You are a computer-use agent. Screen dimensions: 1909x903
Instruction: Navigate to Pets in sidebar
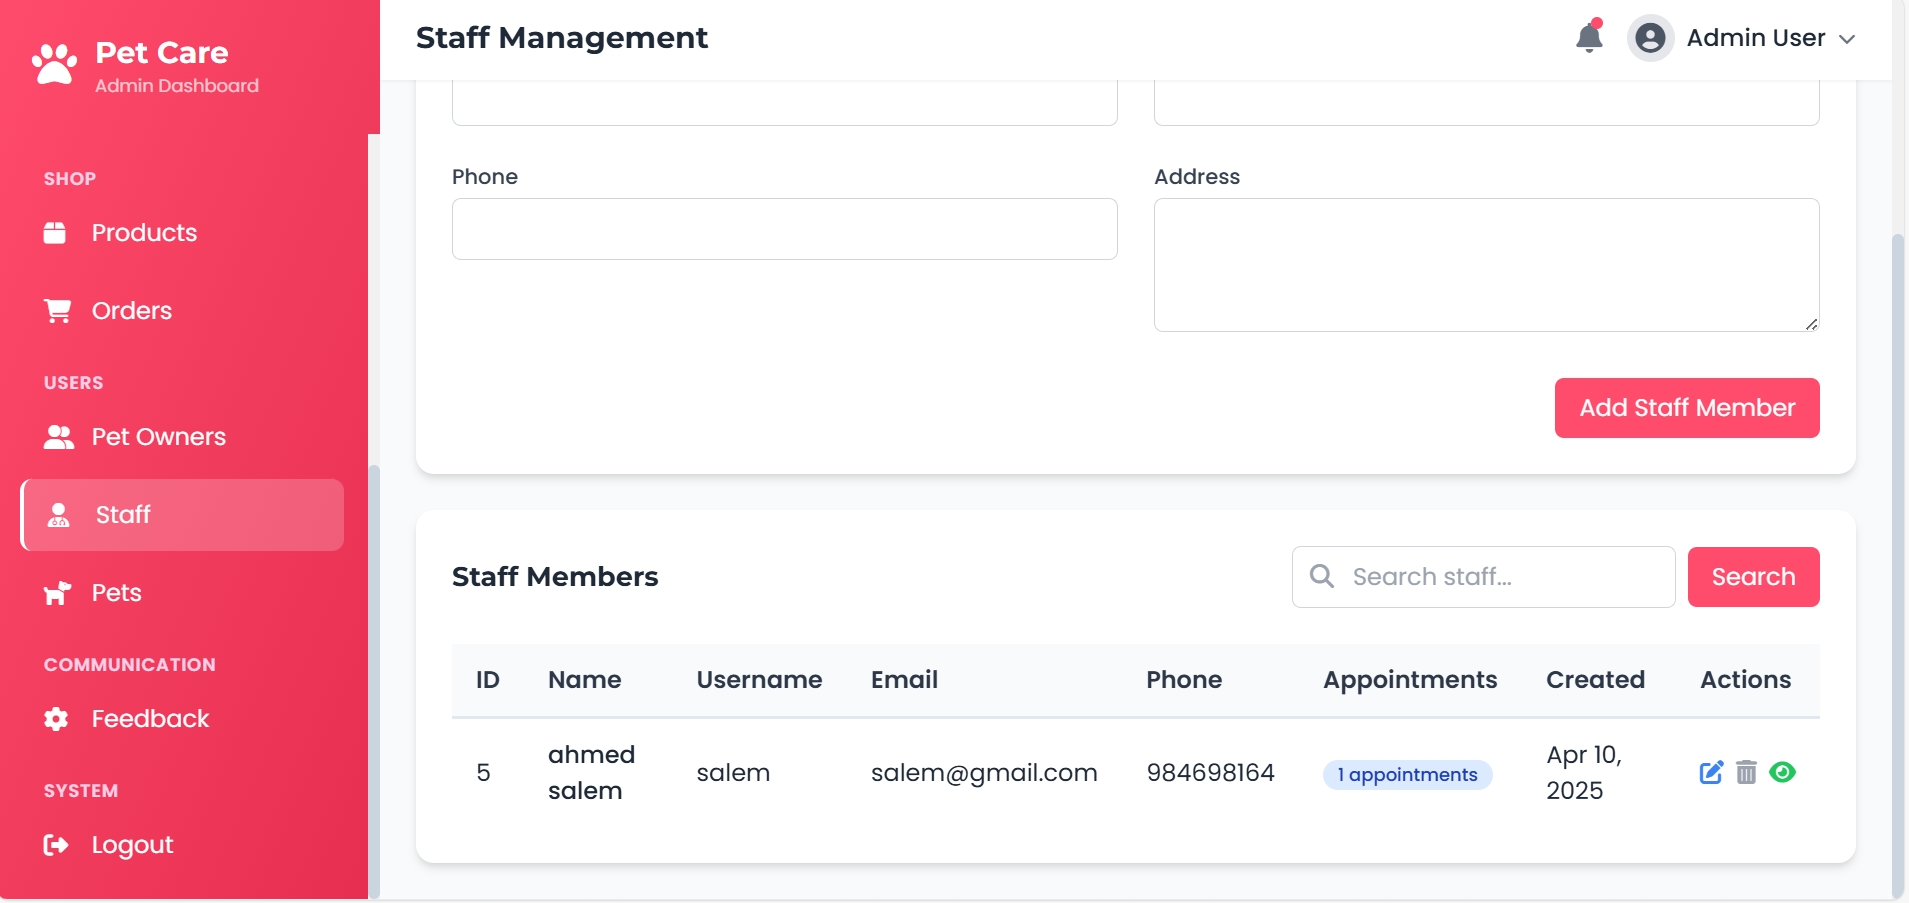(x=116, y=593)
